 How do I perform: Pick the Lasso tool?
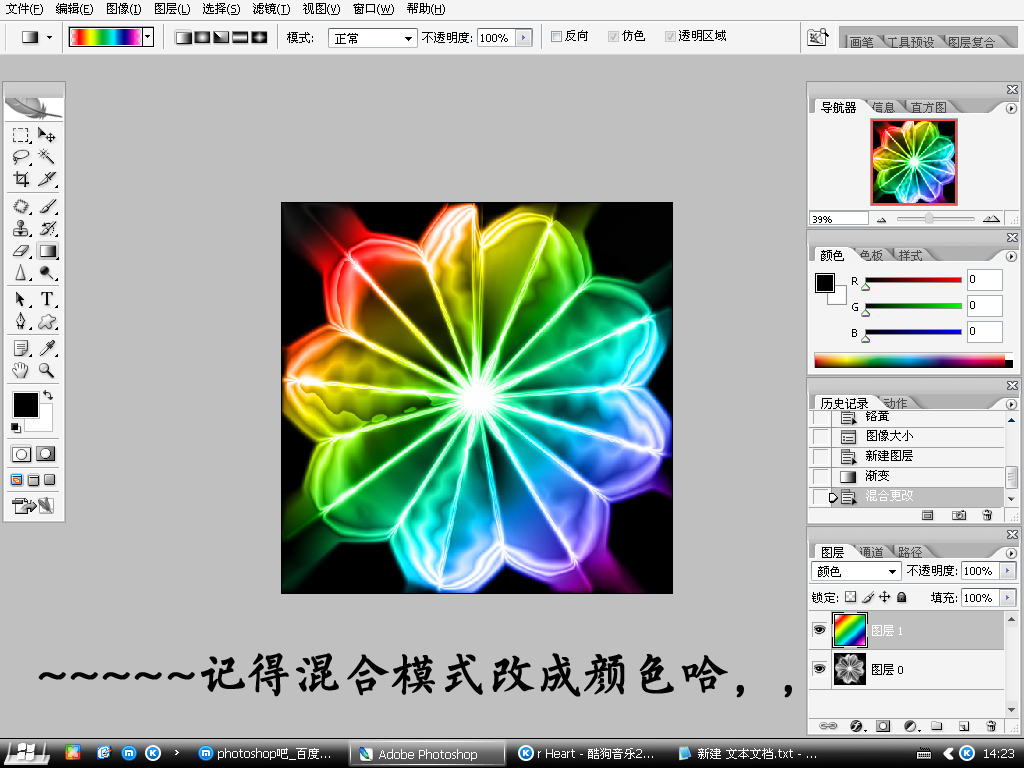(21, 157)
